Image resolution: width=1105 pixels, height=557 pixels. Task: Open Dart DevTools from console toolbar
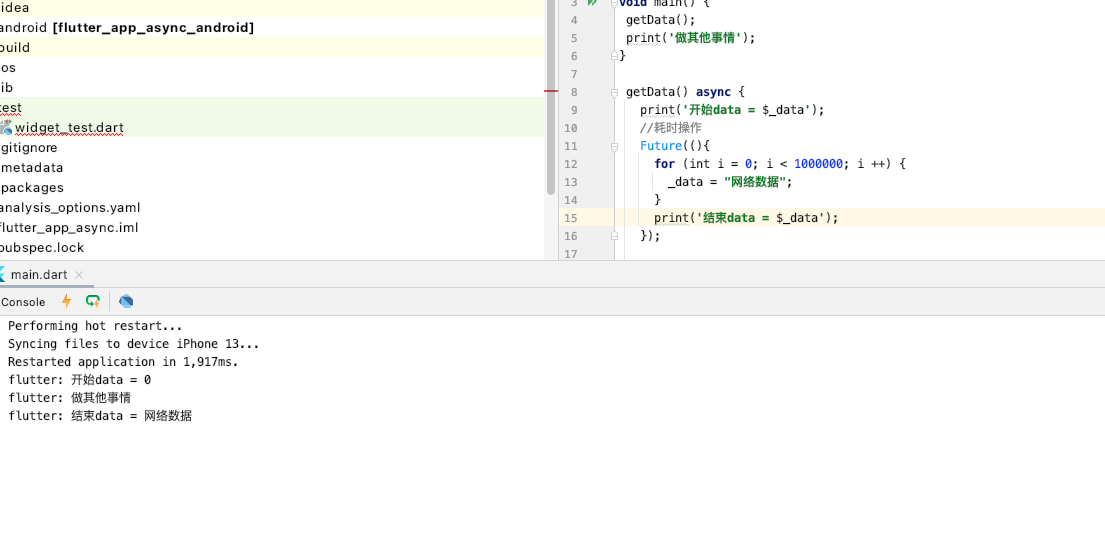(x=126, y=302)
